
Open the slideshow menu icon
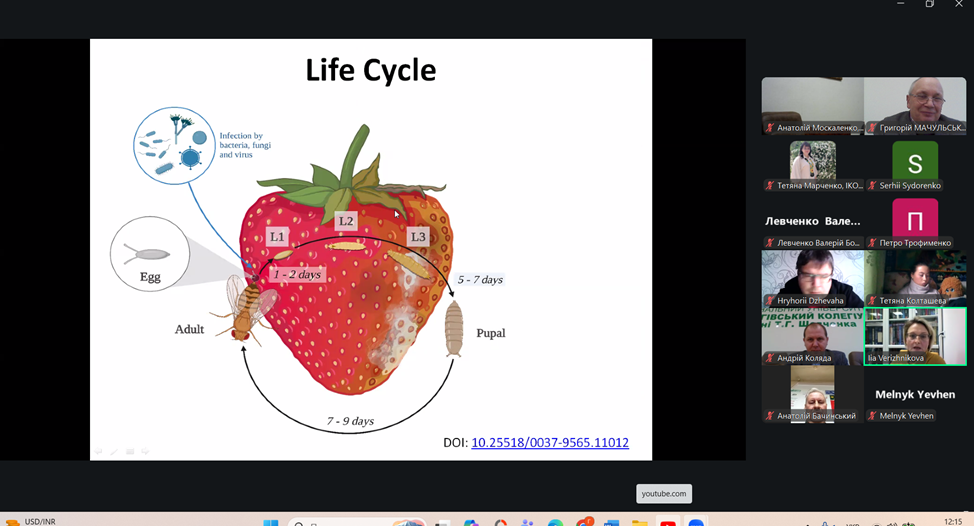click(x=129, y=452)
